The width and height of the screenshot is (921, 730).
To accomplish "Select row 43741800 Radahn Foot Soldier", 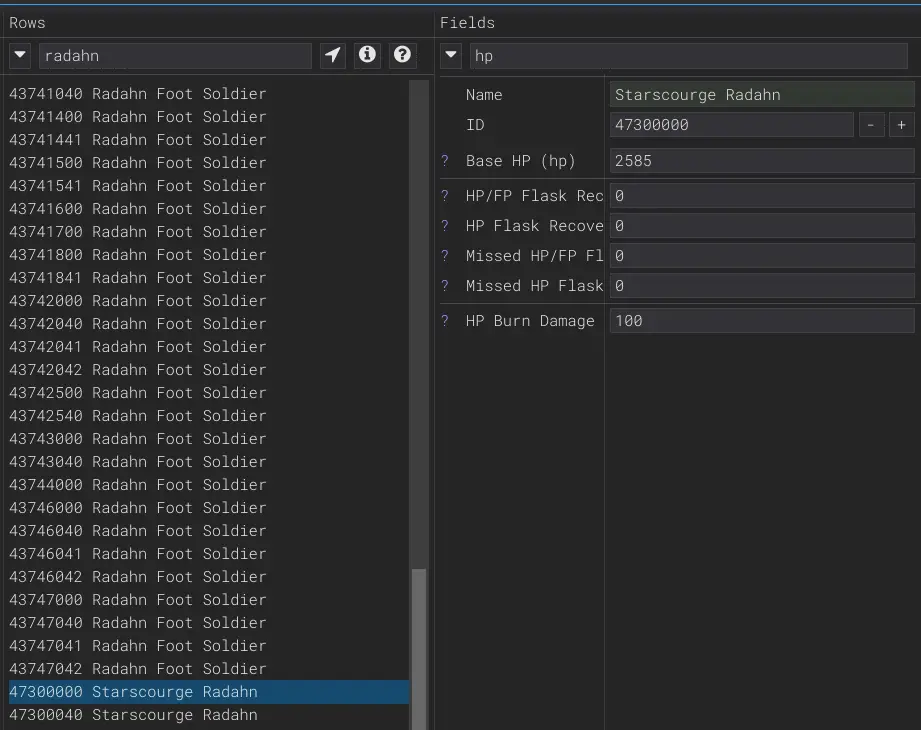I will (209, 254).
